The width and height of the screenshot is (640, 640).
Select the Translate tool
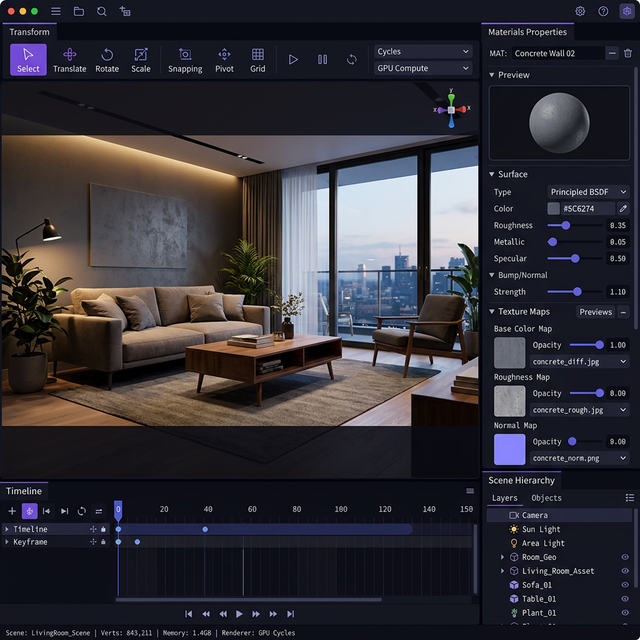click(69, 59)
